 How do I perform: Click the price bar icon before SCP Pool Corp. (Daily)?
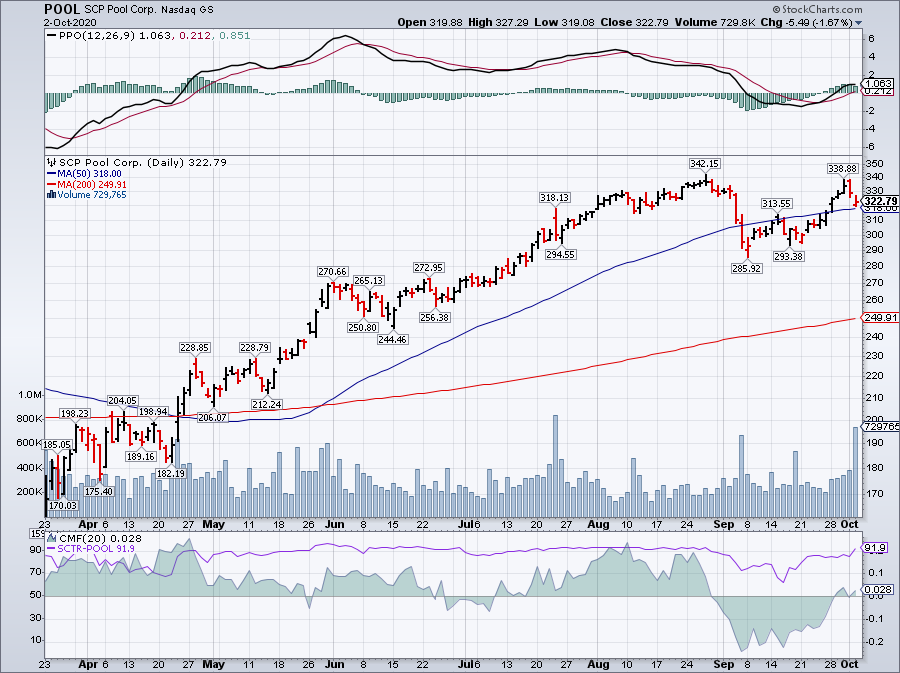point(52,162)
